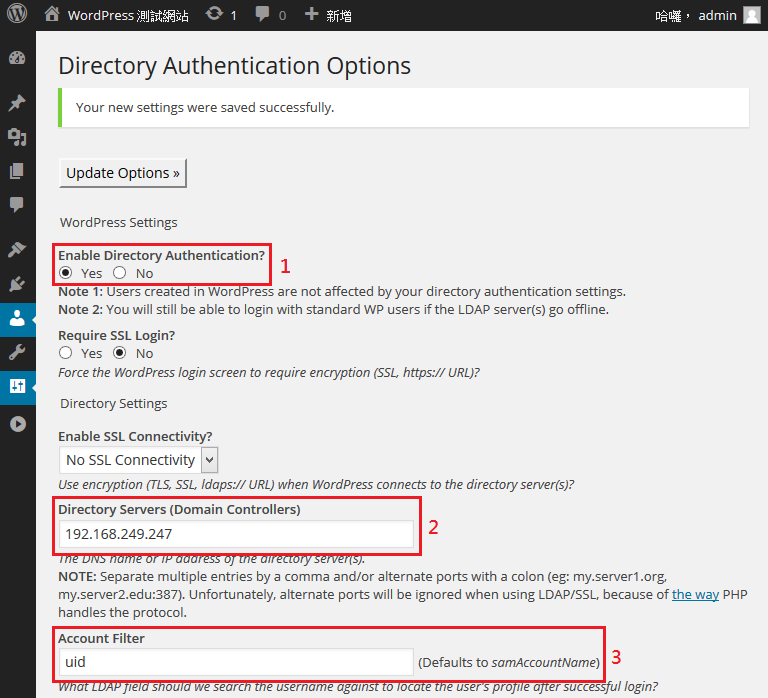Open Posts via pushpin icon
Viewport: 768px width, 698px height.
click(17, 102)
